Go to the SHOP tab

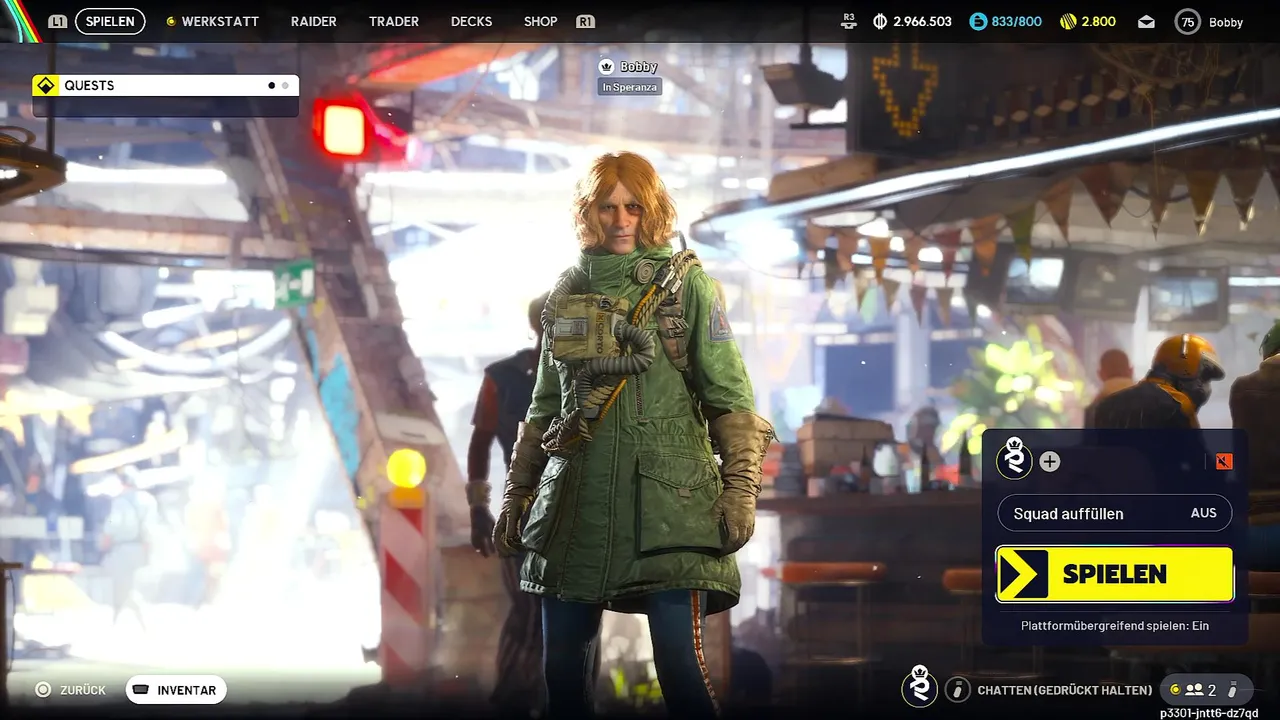[x=540, y=21]
